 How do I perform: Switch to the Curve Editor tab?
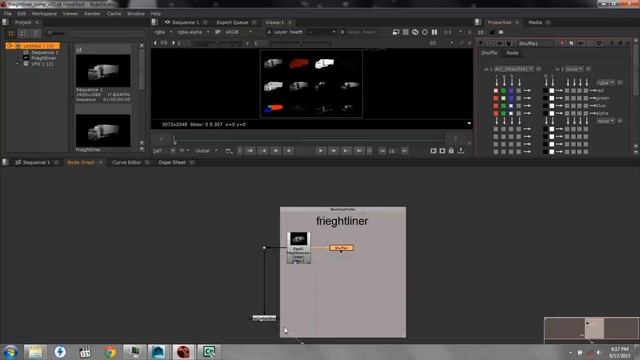point(127,162)
